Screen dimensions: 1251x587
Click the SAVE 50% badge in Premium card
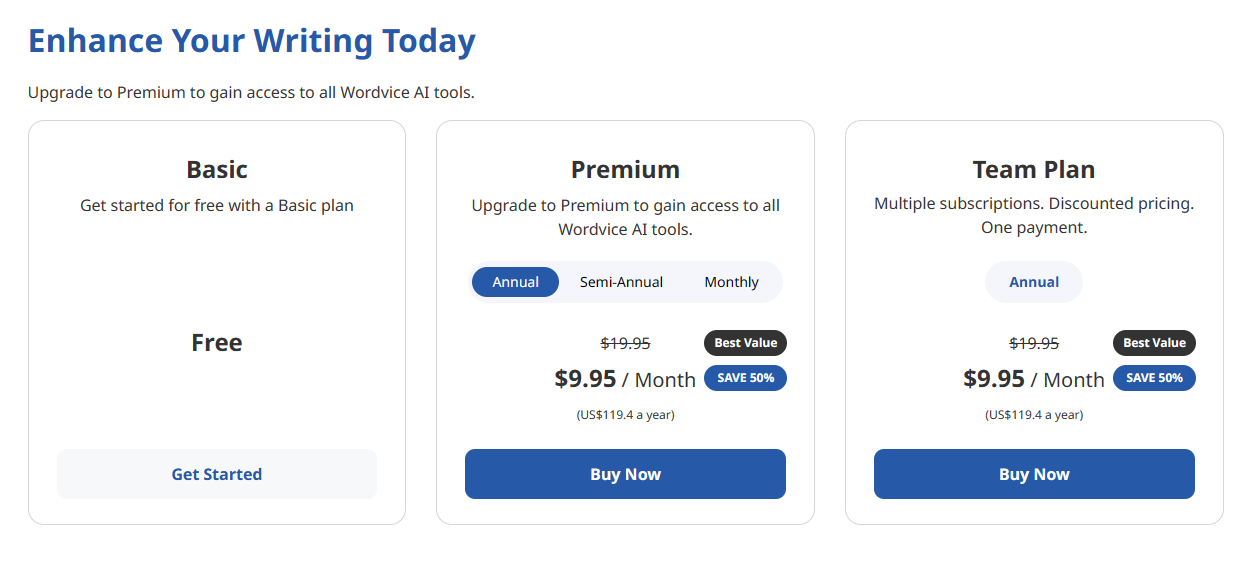coord(746,378)
